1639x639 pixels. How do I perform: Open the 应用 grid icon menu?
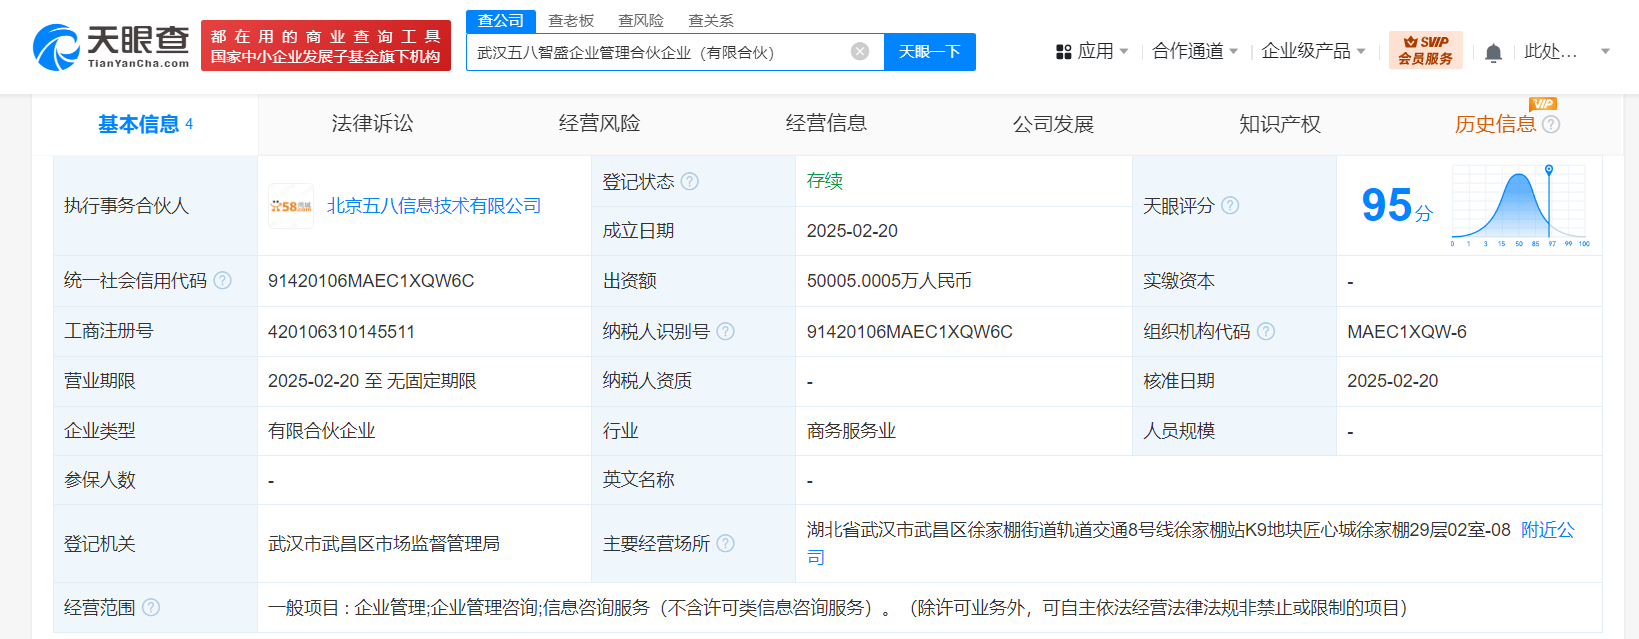tap(1064, 52)
